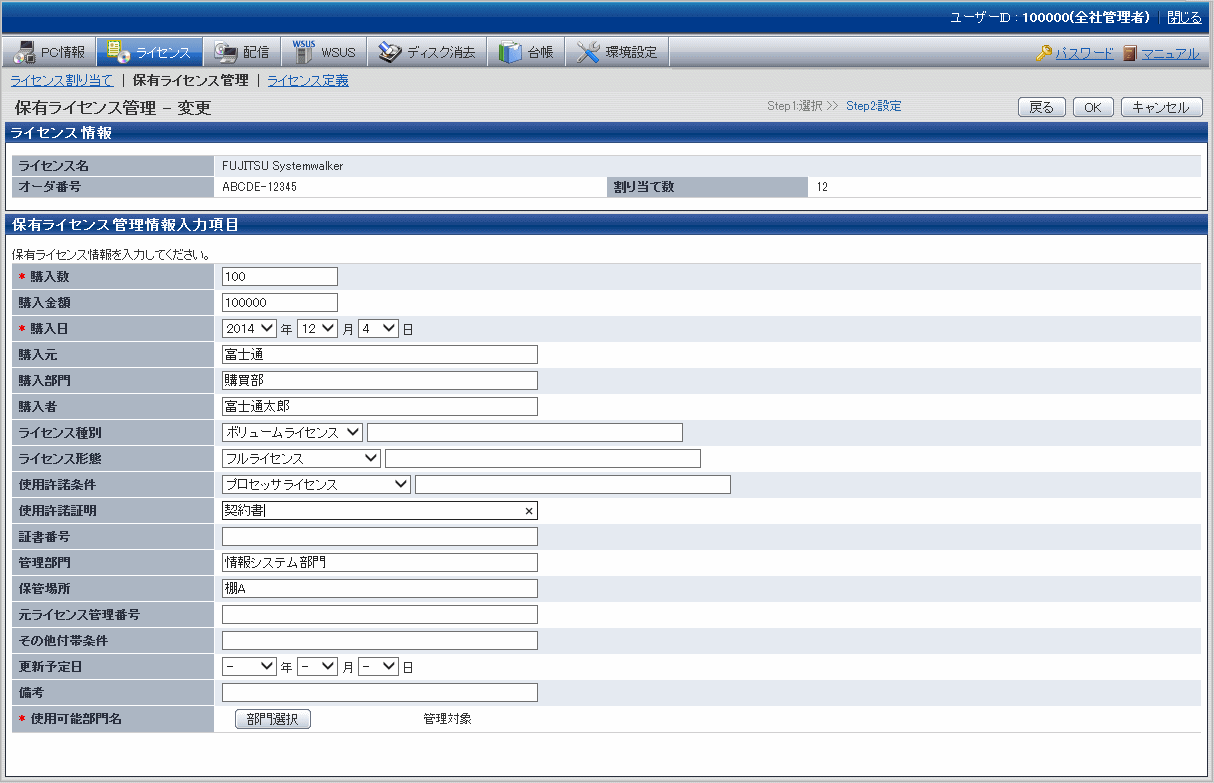
Task: Clear the 使用許諾証明 field with the x icon
Action: 528,511
